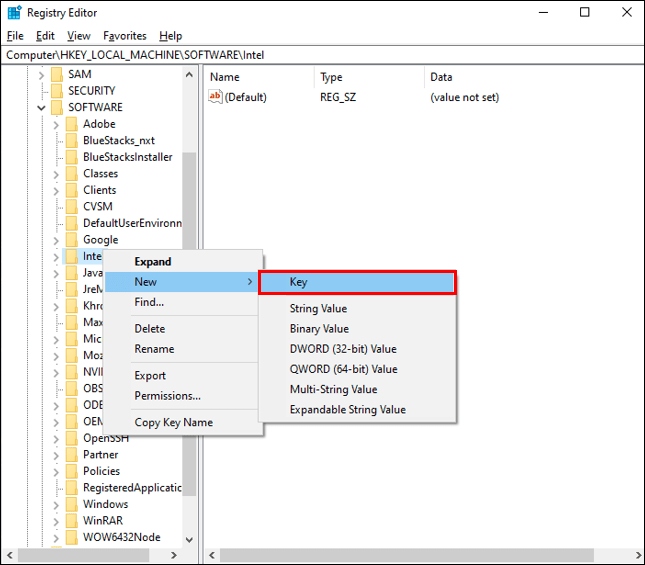Screen dimensions: 645x565
Task: Click the SOFTWARE folder icon
Action: coord(57,107)
